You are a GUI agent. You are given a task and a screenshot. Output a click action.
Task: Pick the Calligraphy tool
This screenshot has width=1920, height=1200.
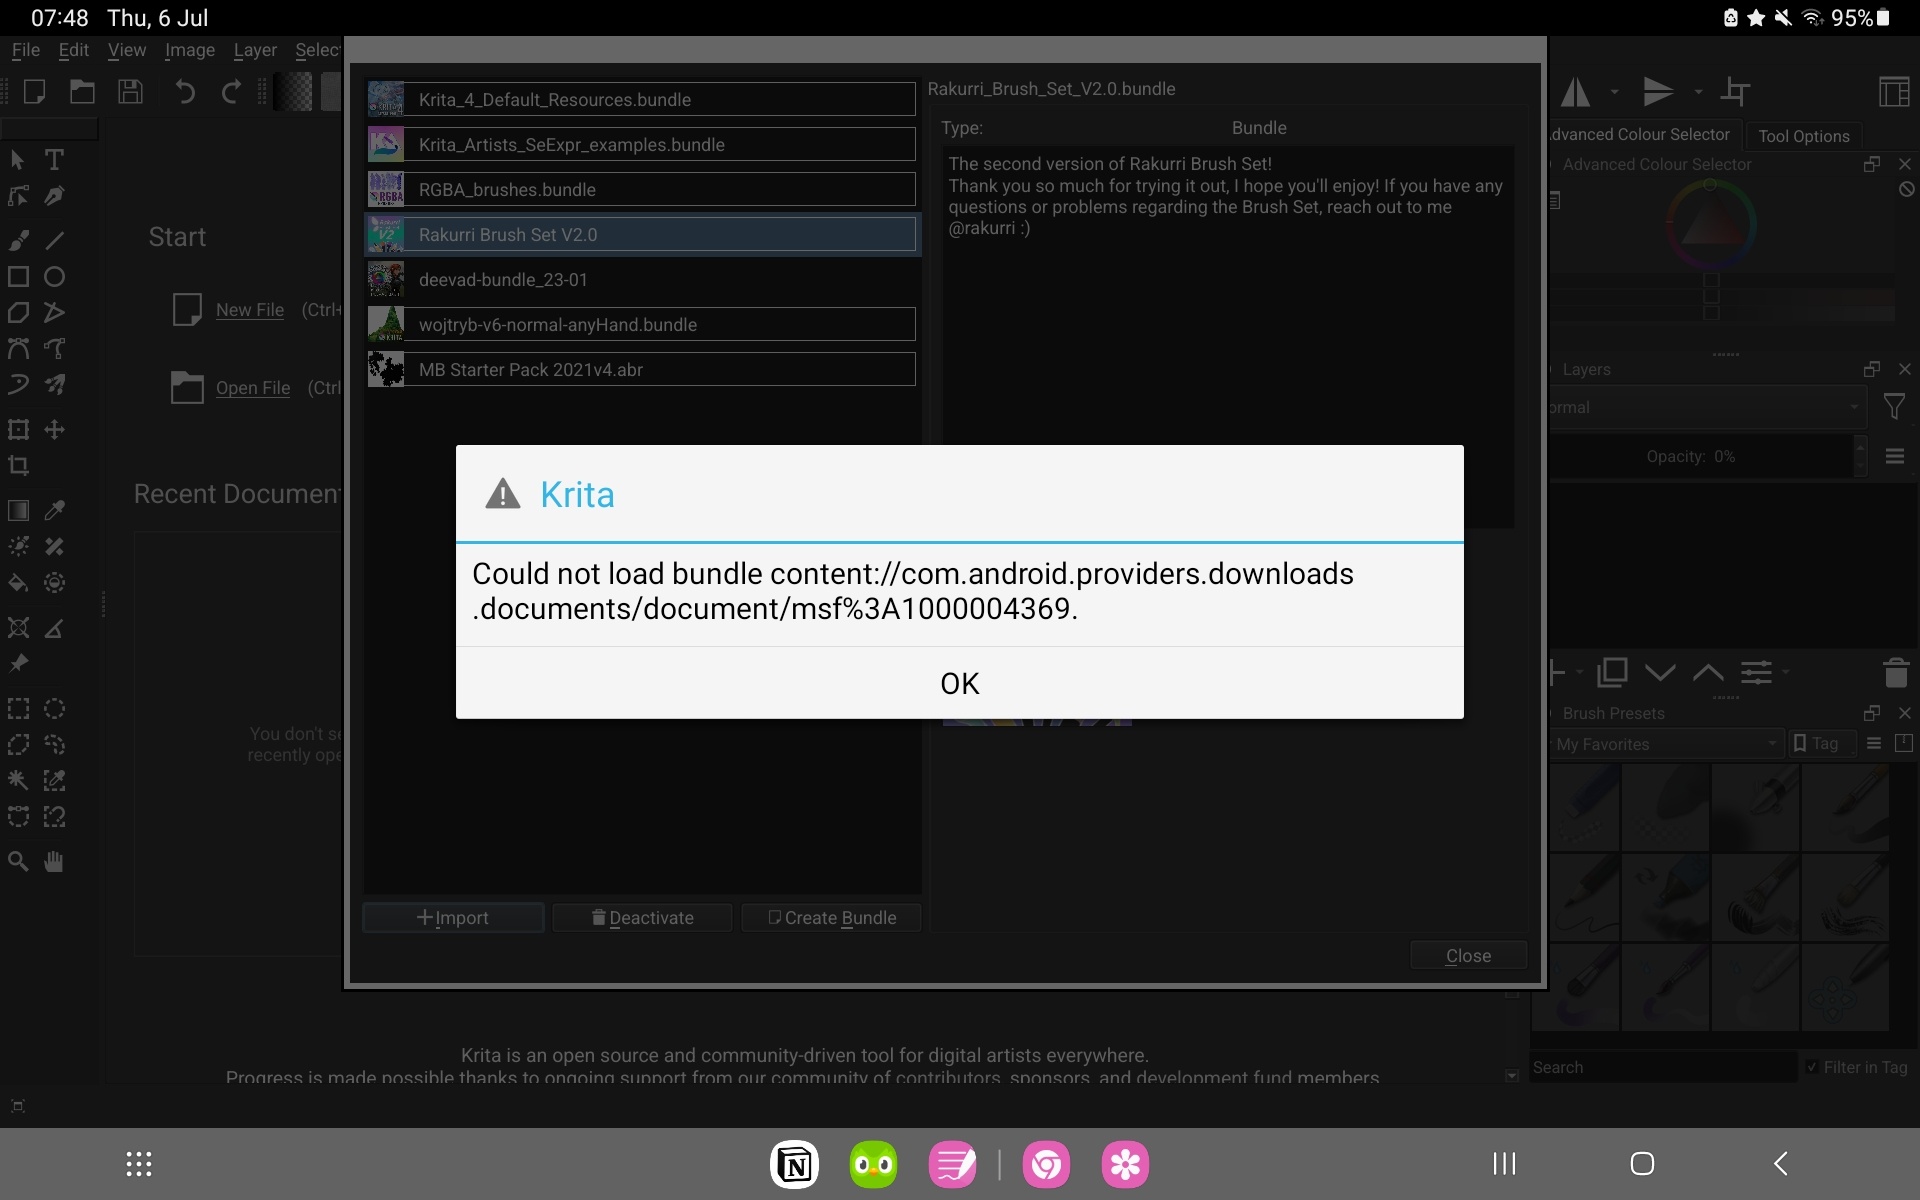coord(55,196)
